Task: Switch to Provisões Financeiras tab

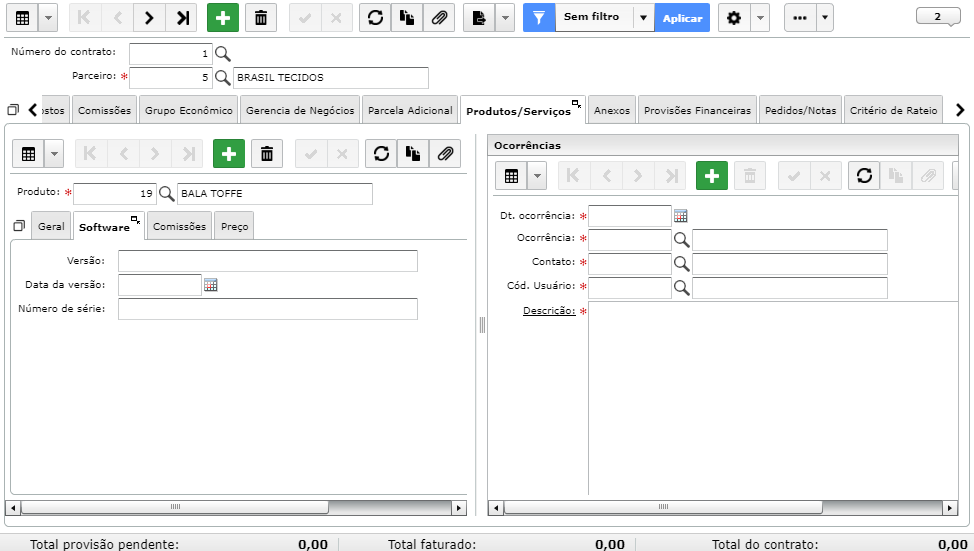Action: [697, 110]
